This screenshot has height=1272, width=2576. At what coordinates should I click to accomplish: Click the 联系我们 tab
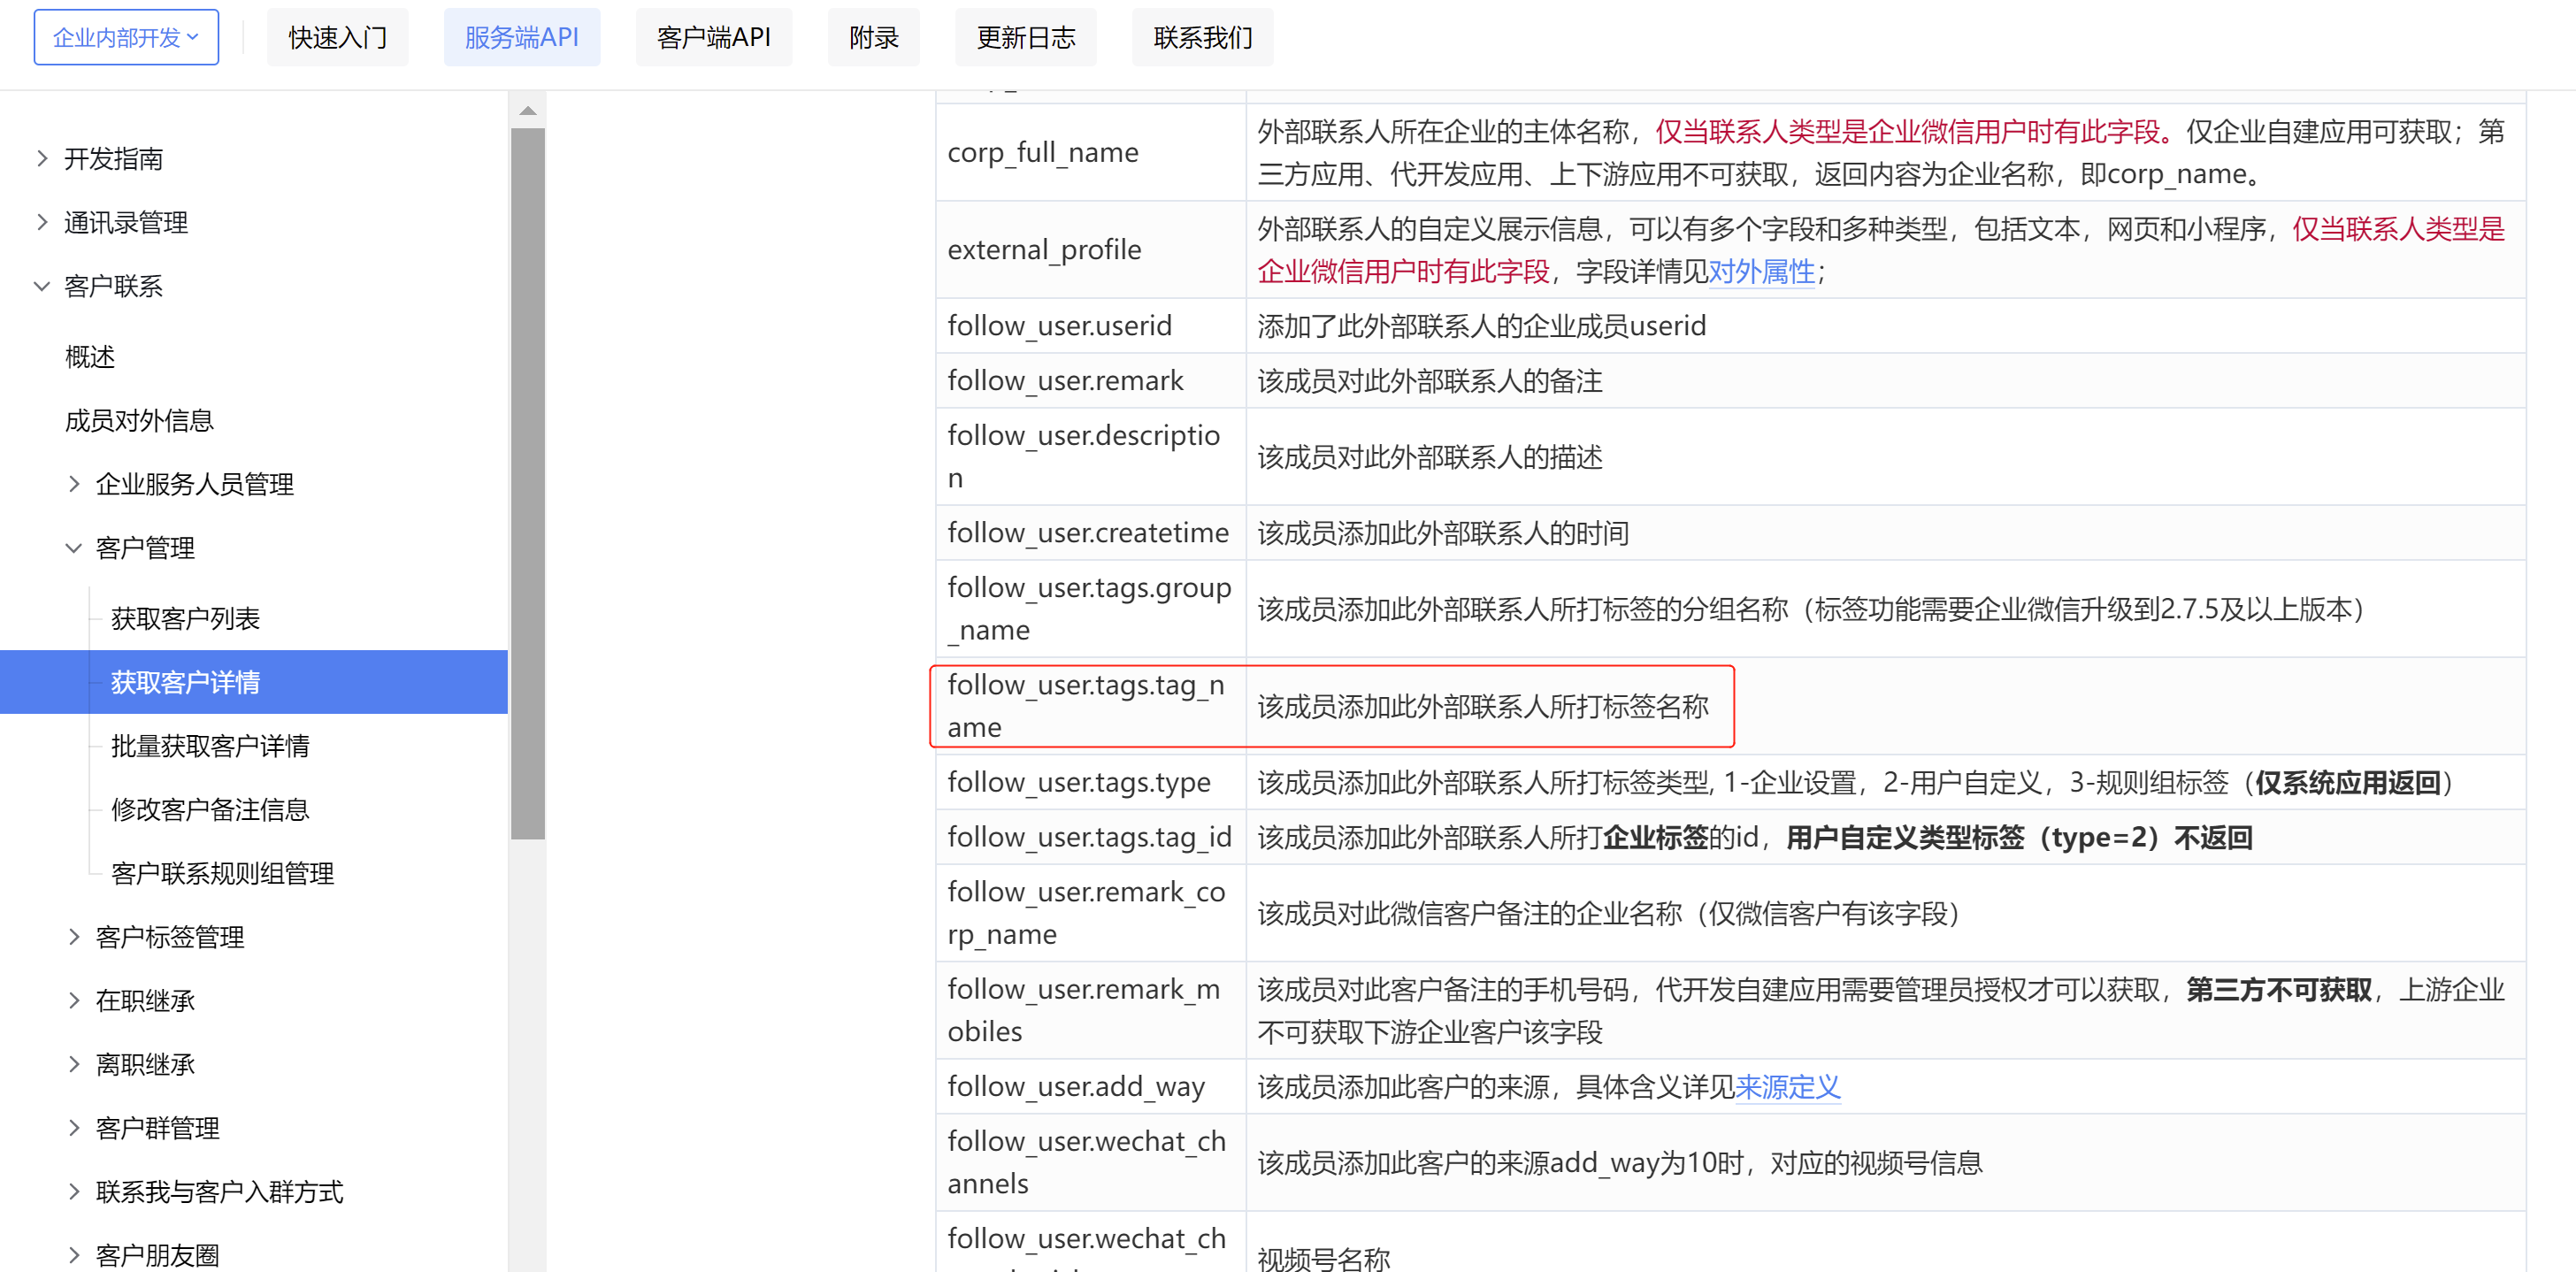(x=1202, y=38)
